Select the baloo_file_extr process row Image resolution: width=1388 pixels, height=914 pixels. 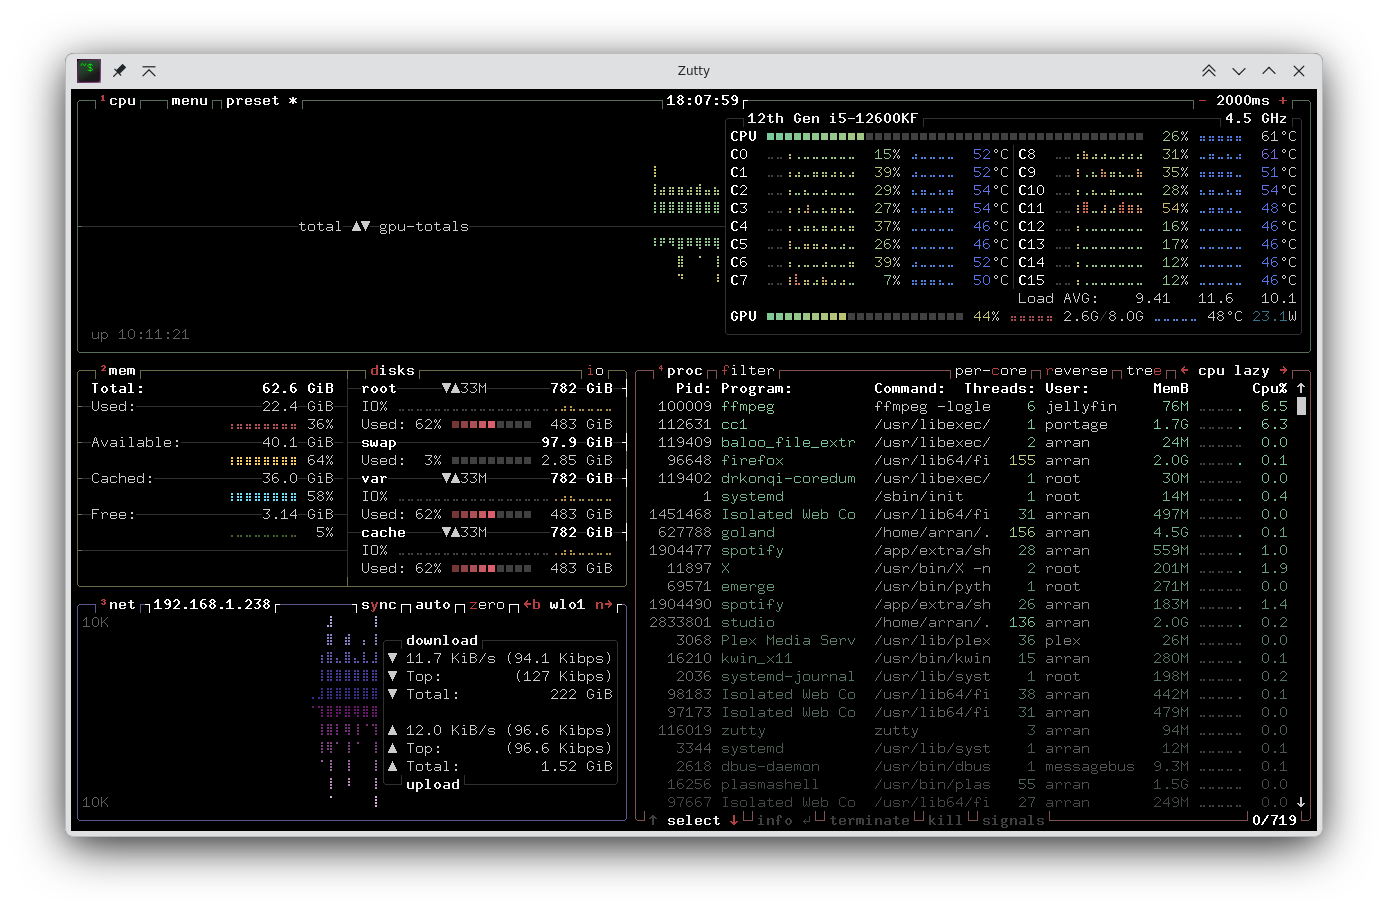click(968, 442)
